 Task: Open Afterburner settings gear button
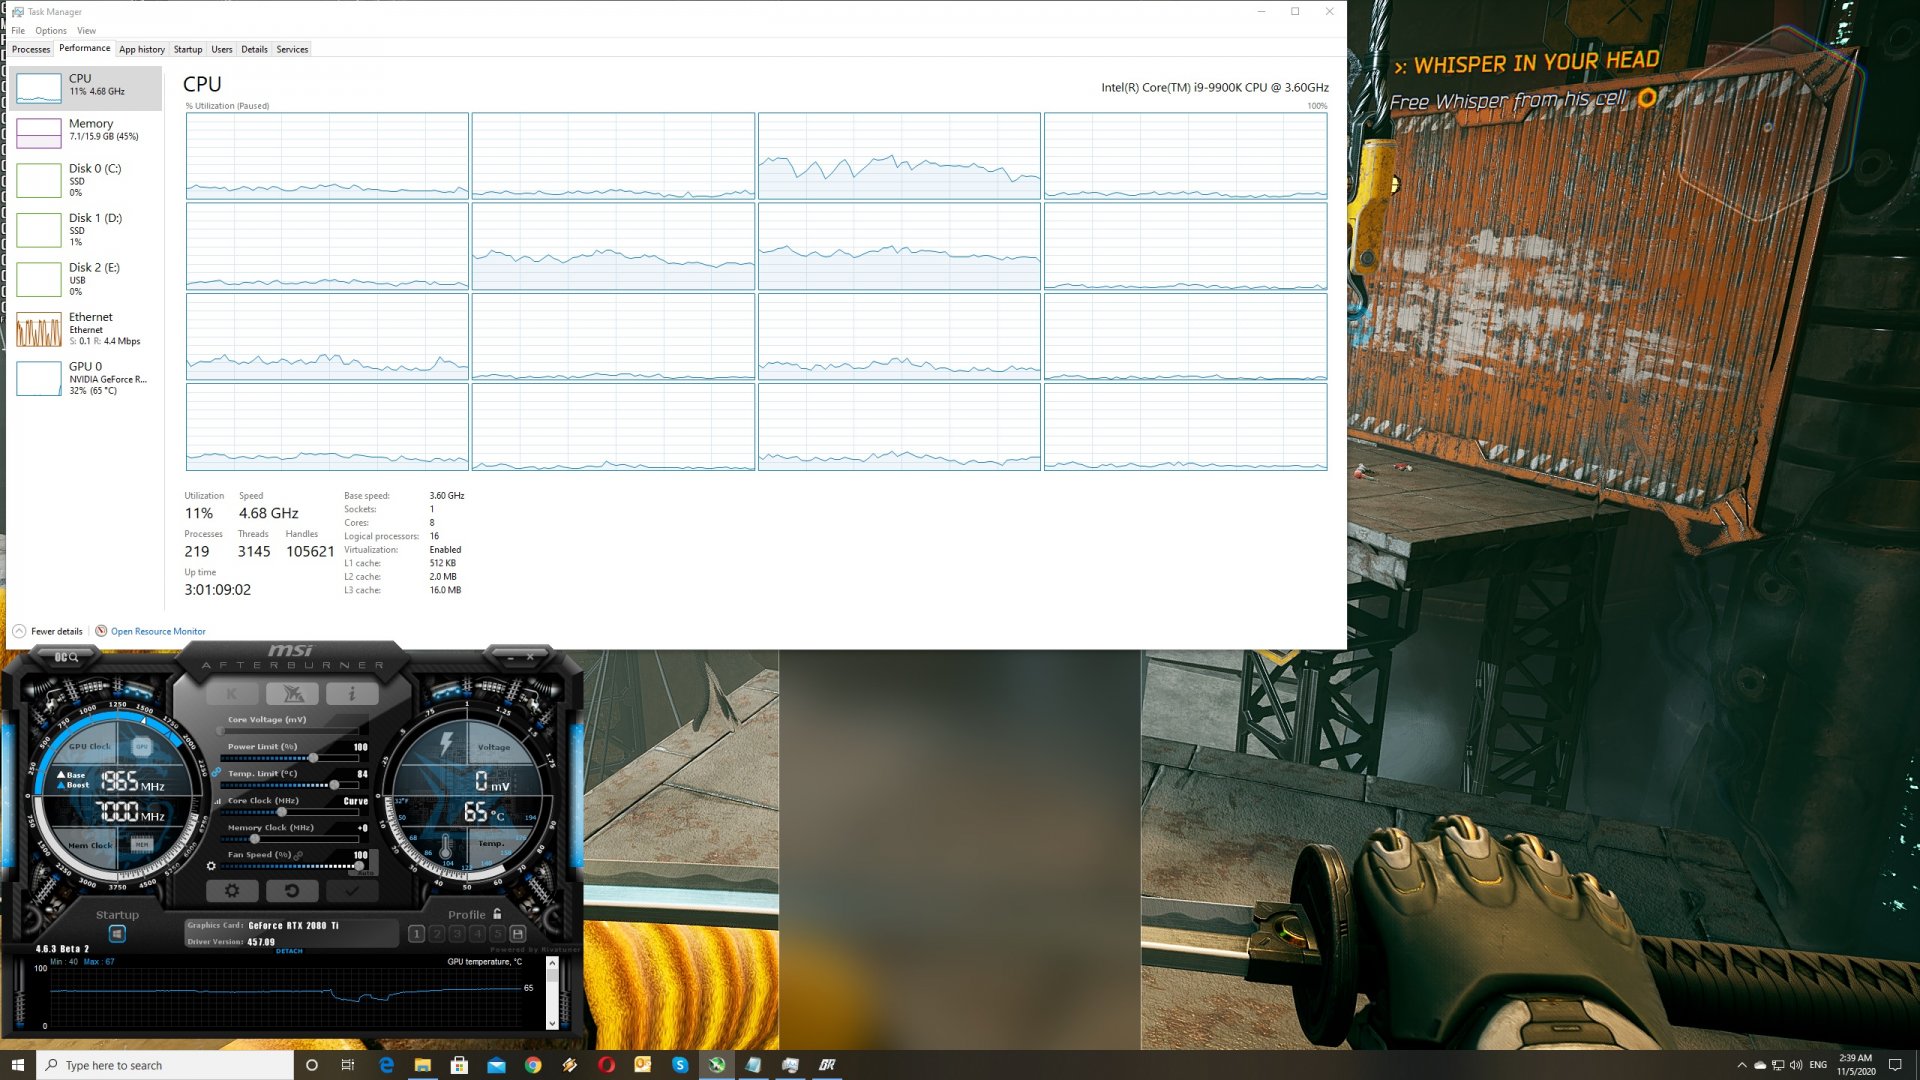point(232,890)
